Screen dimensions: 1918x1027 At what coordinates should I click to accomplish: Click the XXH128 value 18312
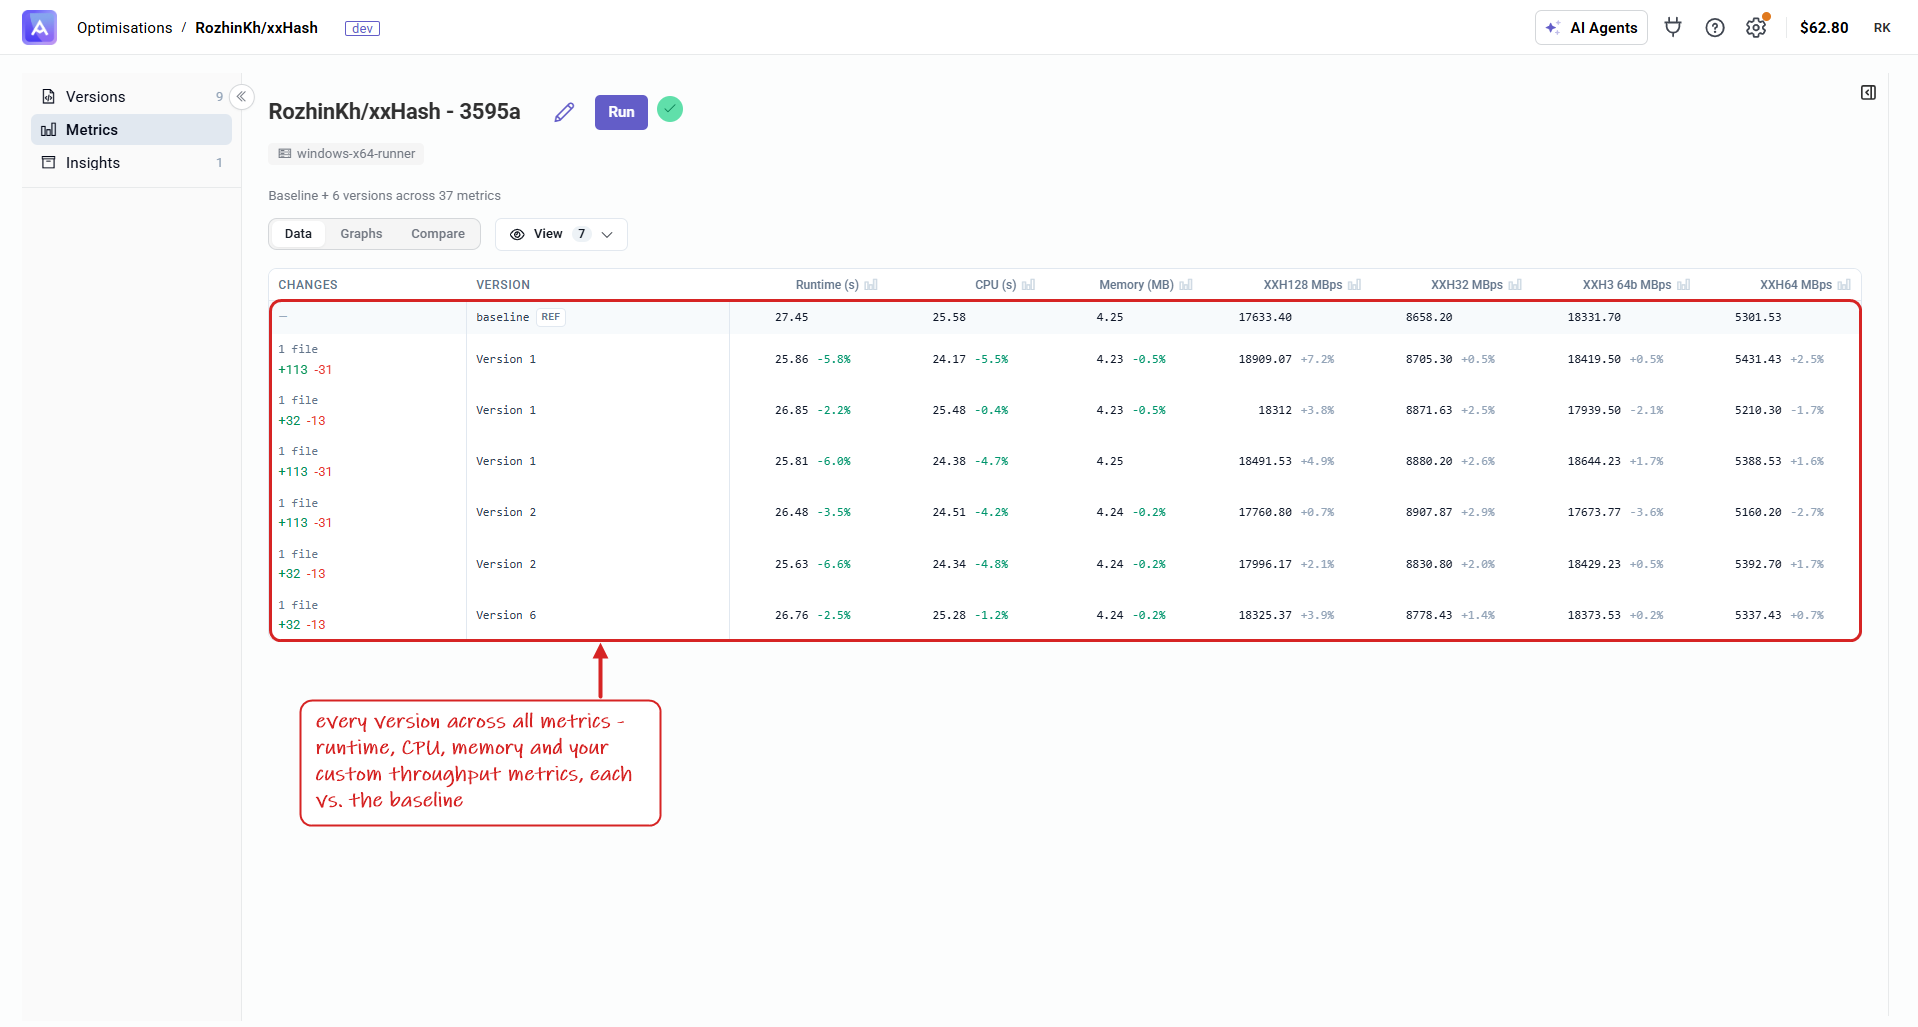pyautogui.click(x=1275, y=410)
